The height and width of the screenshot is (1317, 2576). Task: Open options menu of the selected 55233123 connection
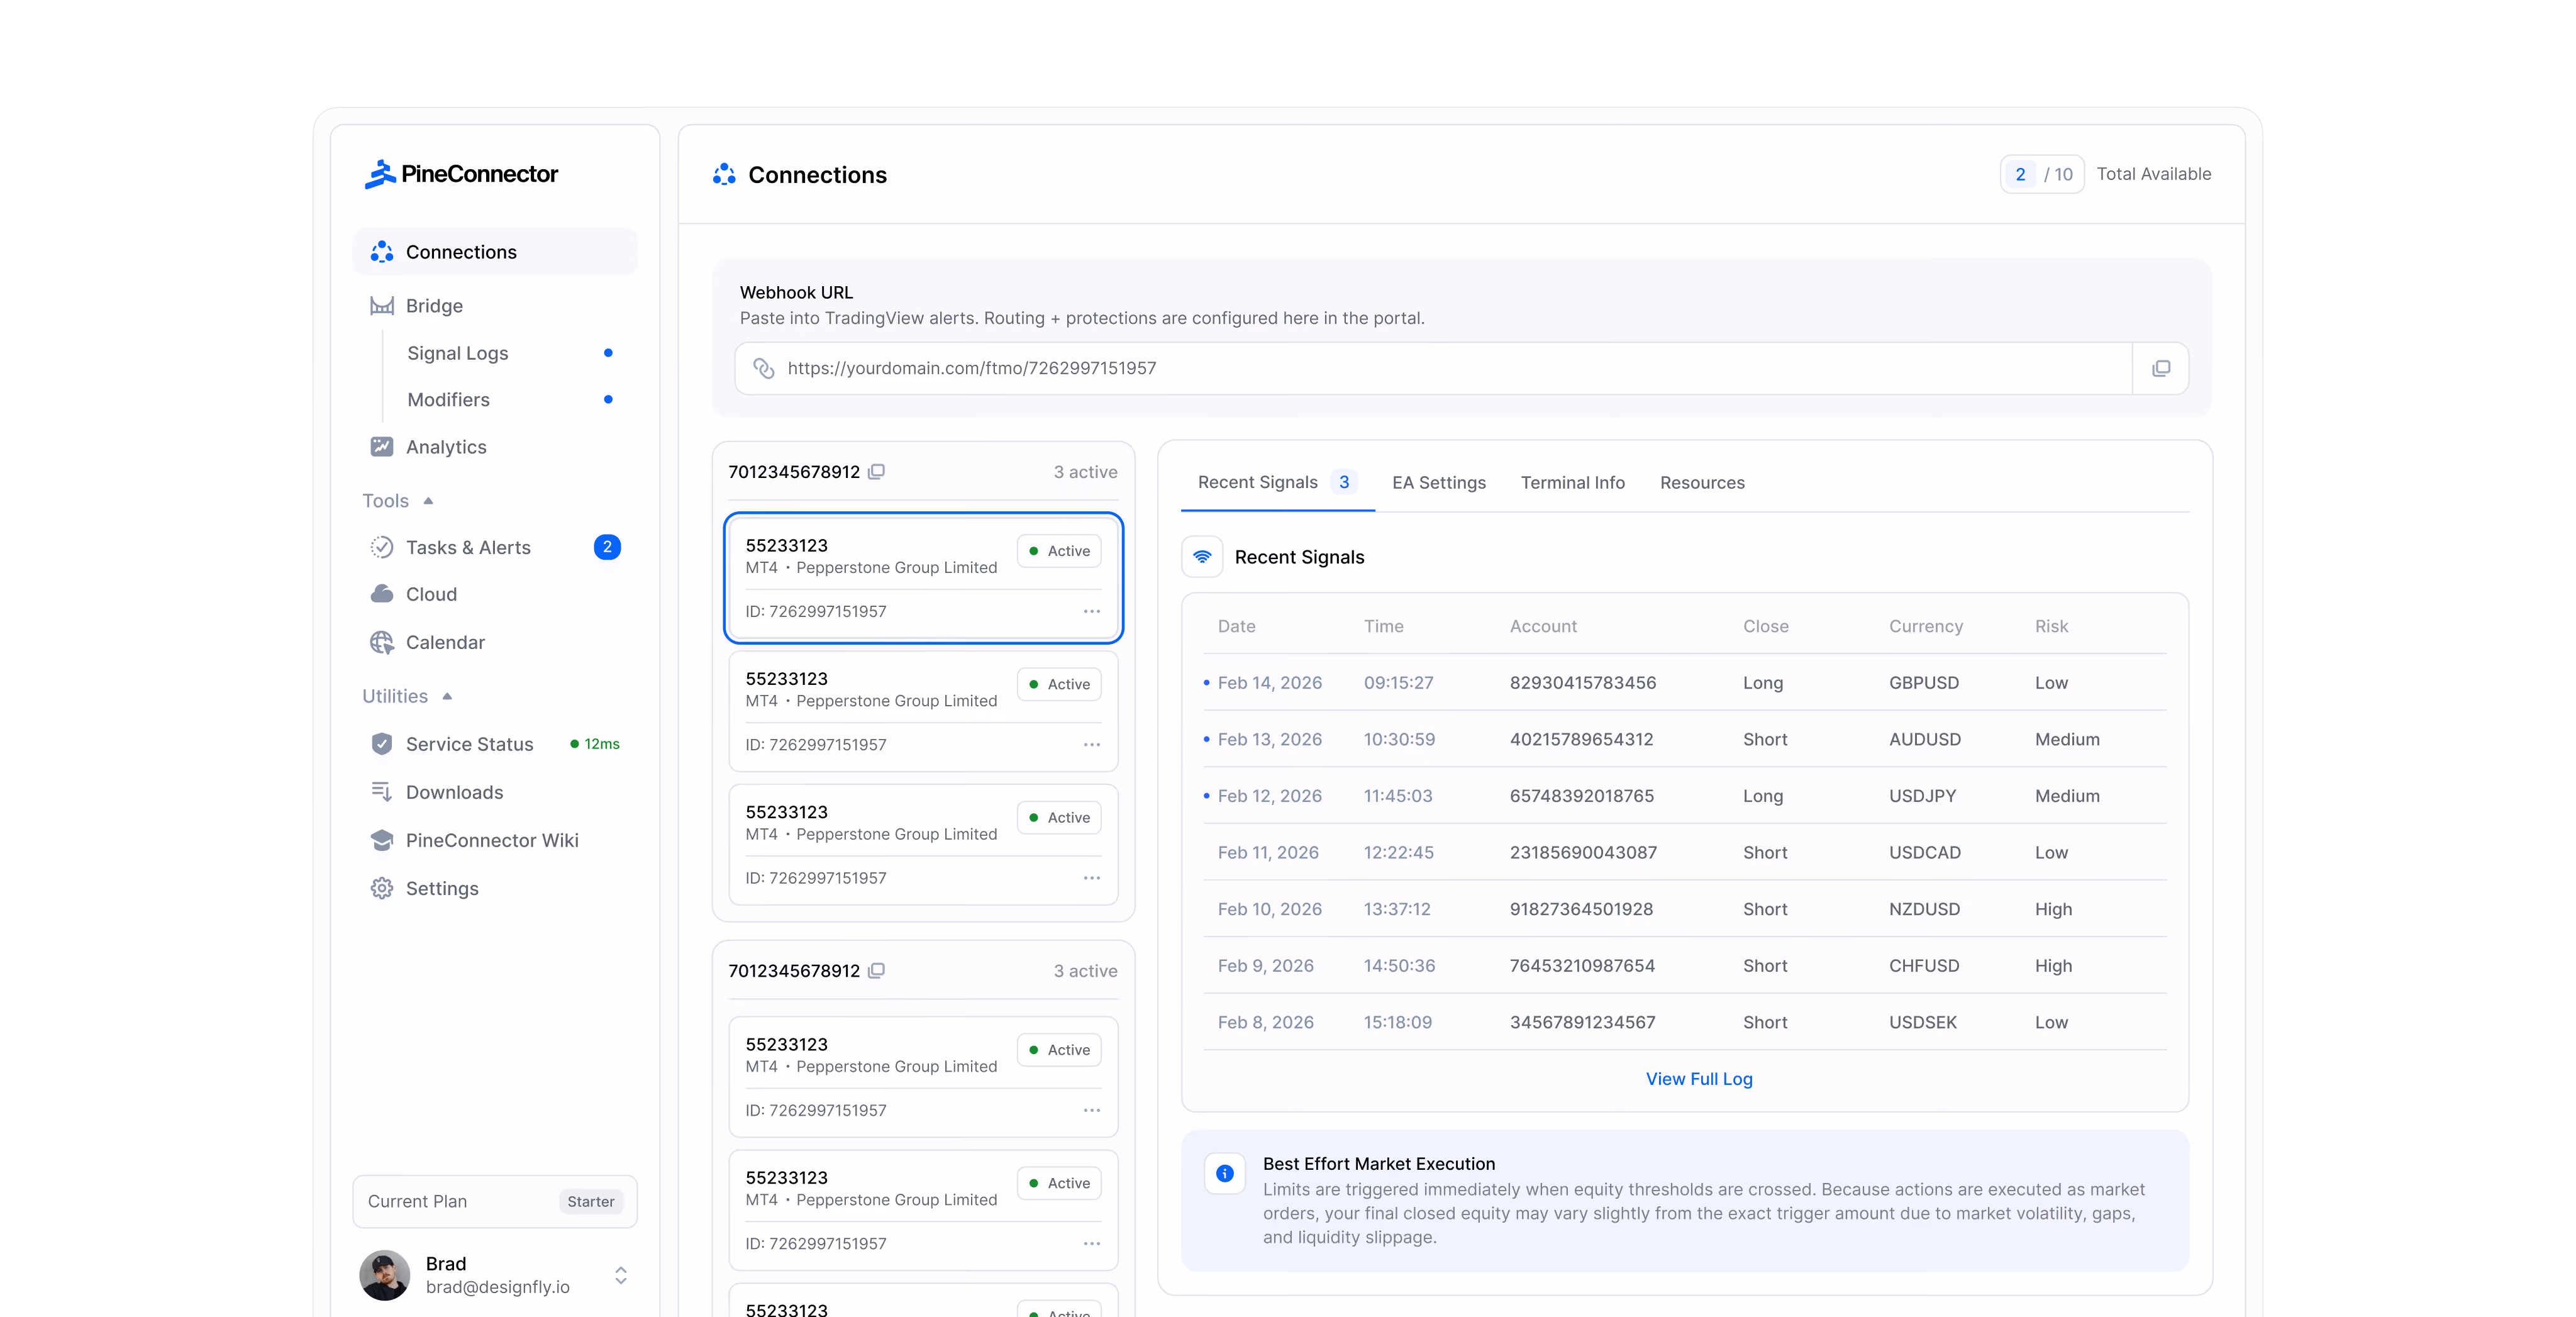point(1091,611)
